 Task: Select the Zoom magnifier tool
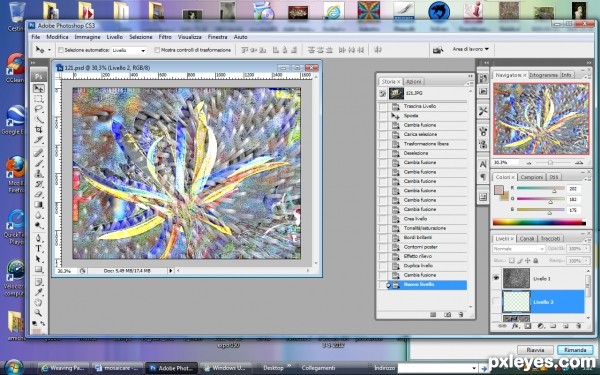pyautogui.click(x=39, y=313)
